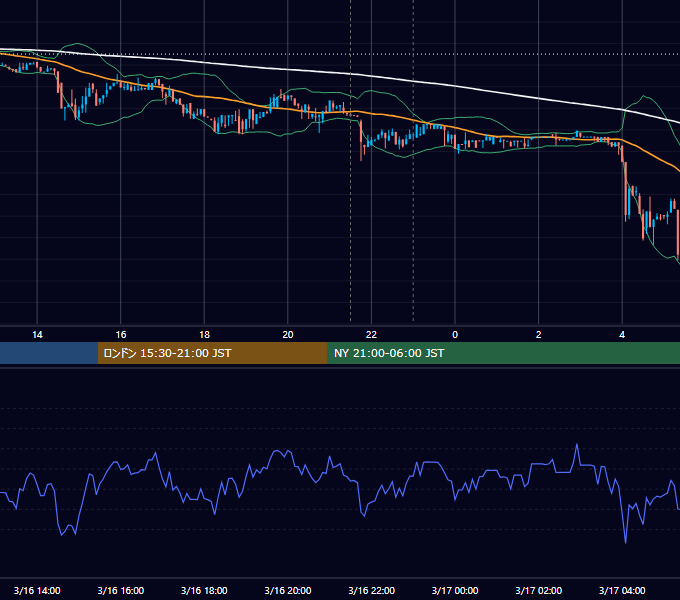Click the 3/16 16:00 date label
680x600 pixels.
(x=121, y=590)
